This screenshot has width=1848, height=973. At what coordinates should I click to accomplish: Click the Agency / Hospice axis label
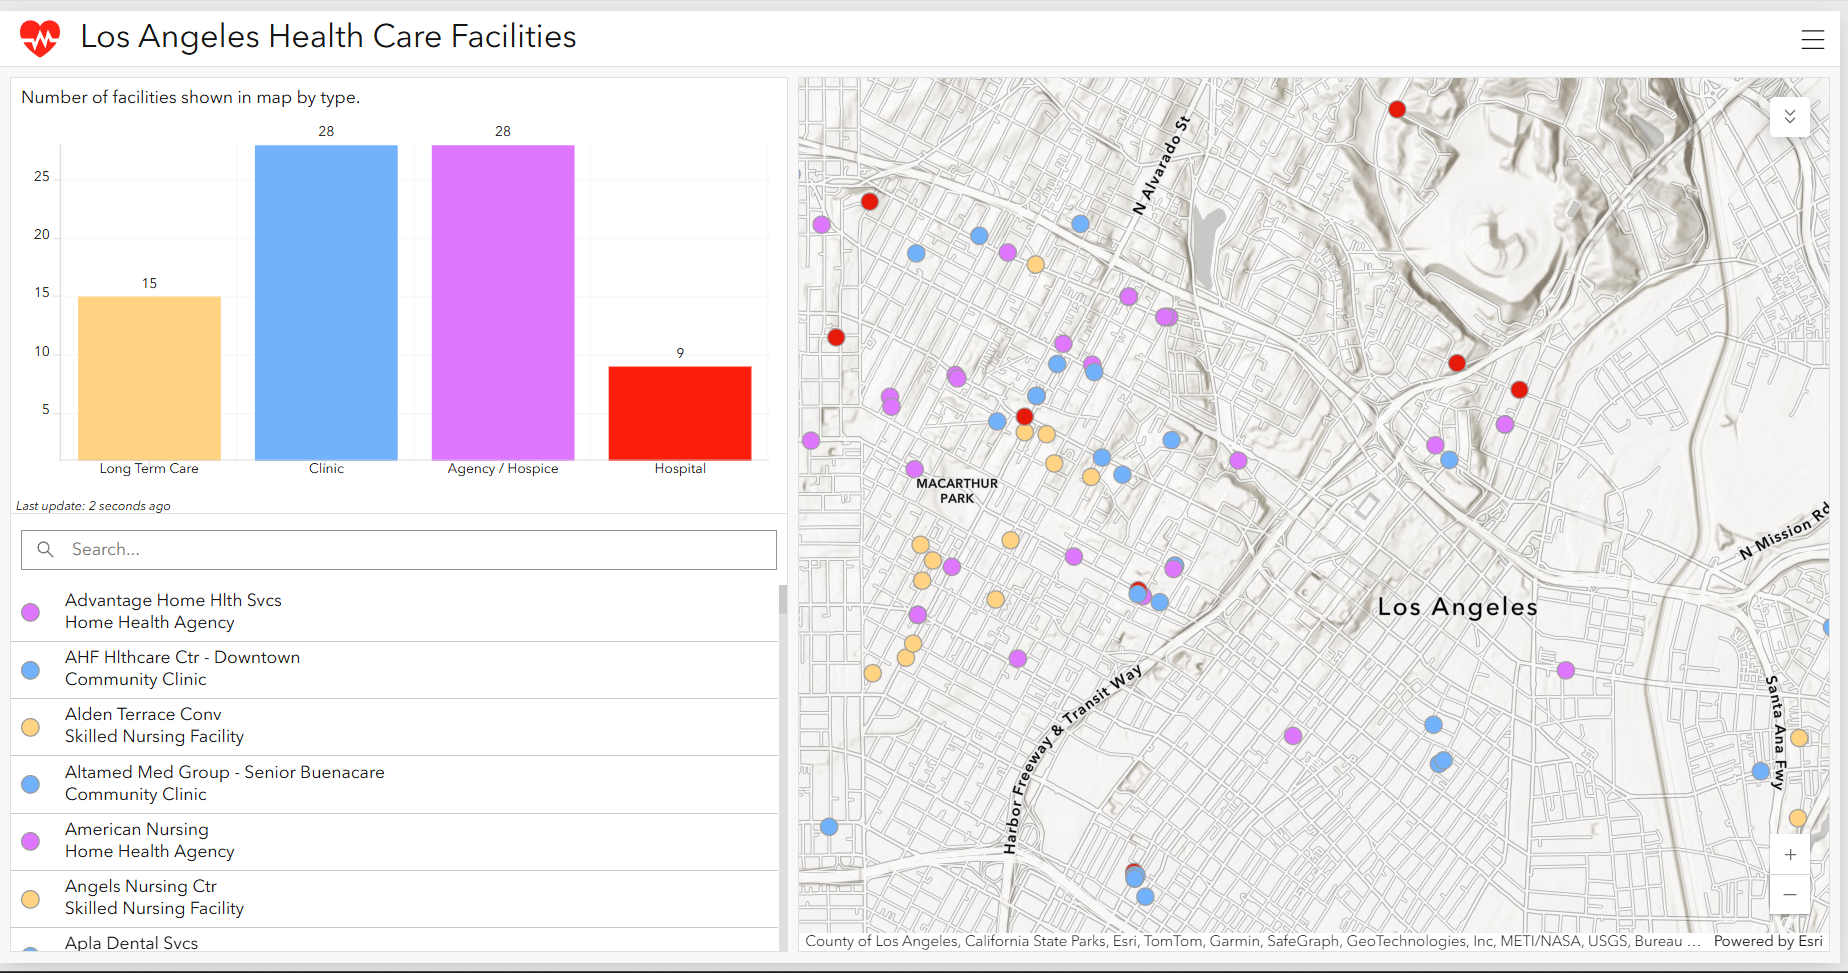point(503,469)
